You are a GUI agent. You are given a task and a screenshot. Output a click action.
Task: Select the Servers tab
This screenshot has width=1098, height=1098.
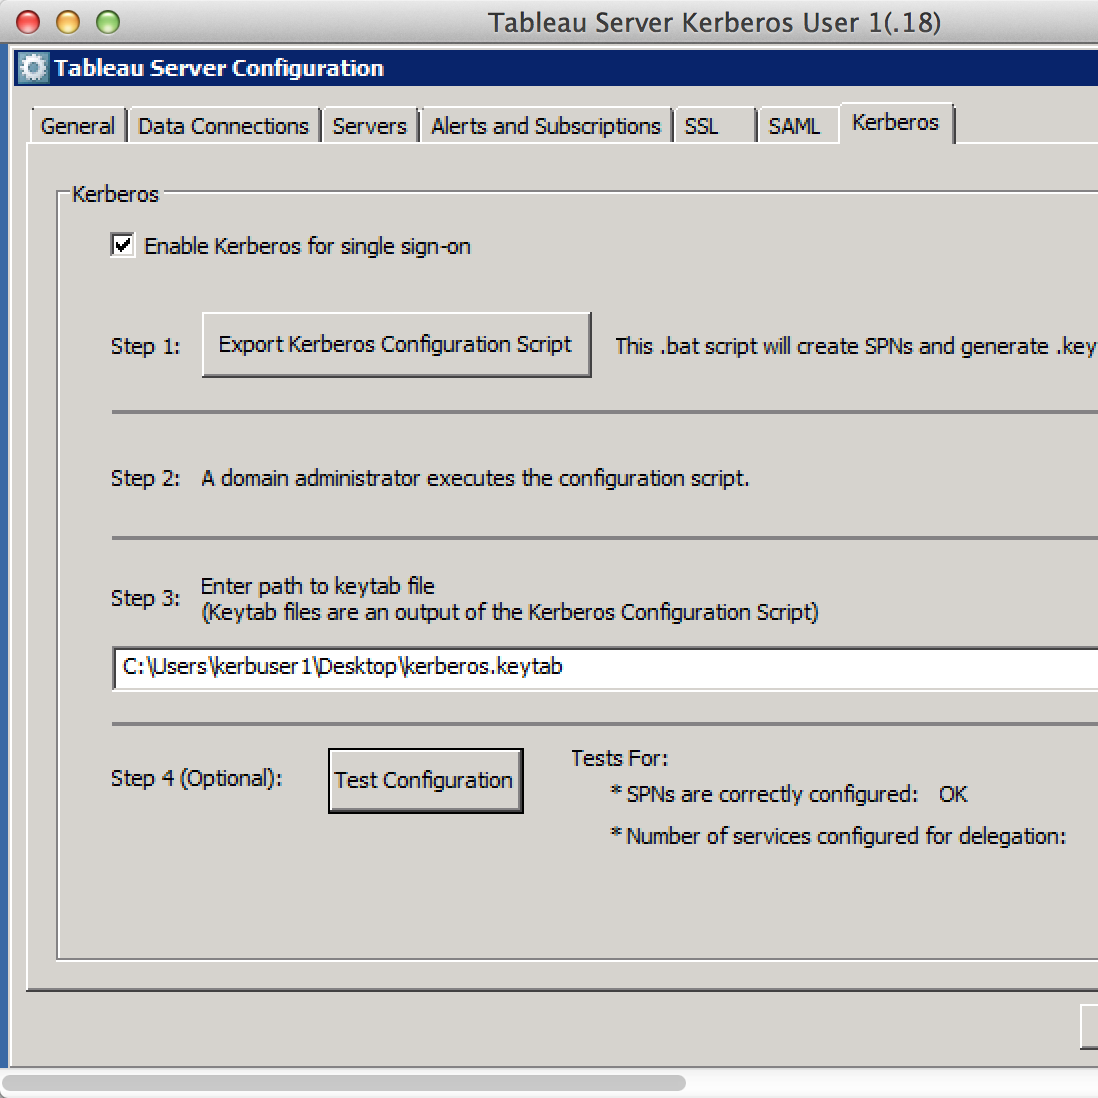369,126
